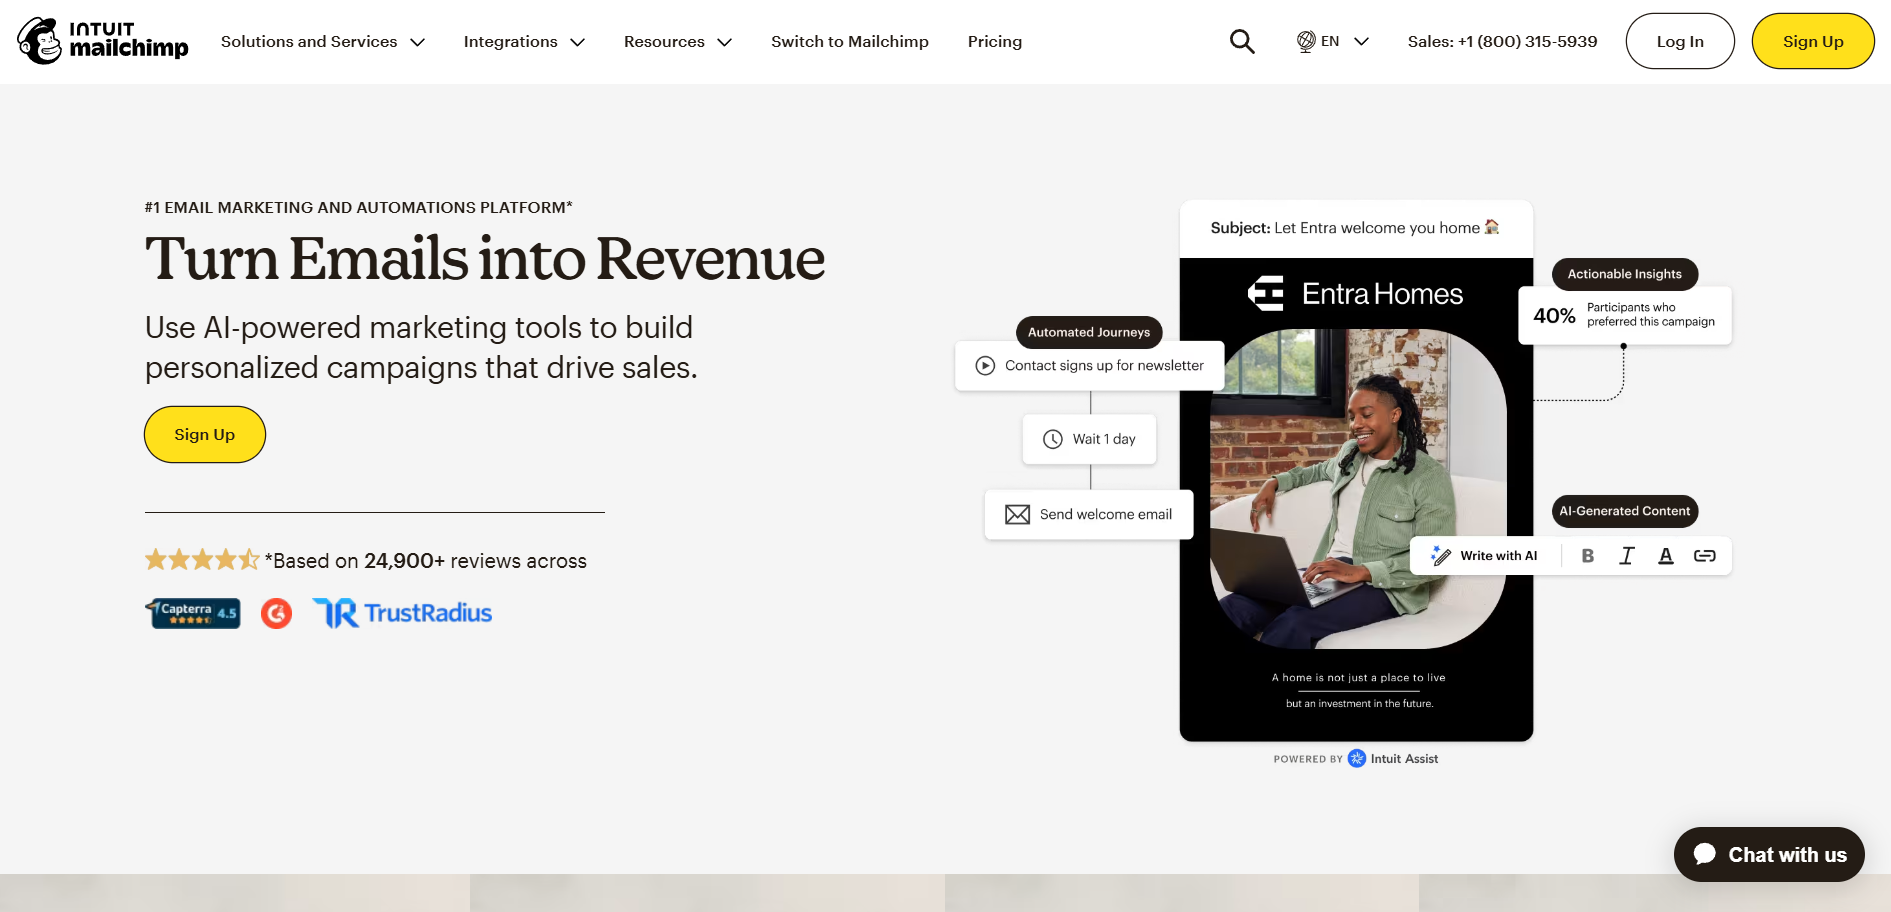Click the TrustRadius logo

click(x=402, y=613)
